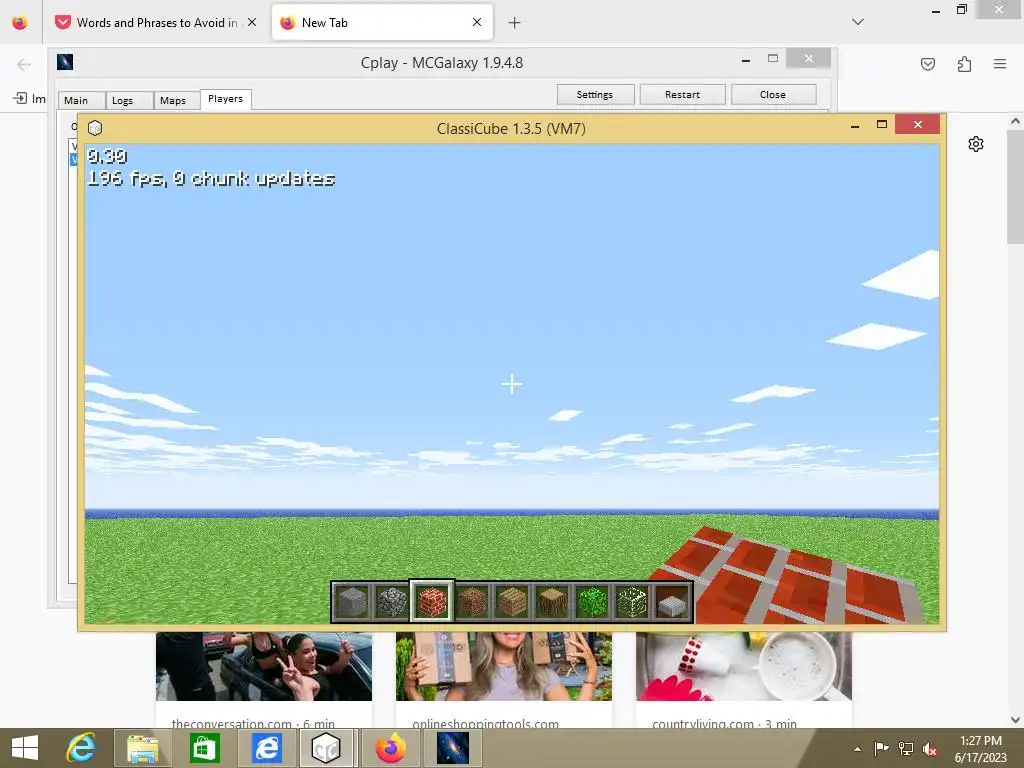Open File Explorer from taskbar
Screen dimensions: 1024x768
143,748
